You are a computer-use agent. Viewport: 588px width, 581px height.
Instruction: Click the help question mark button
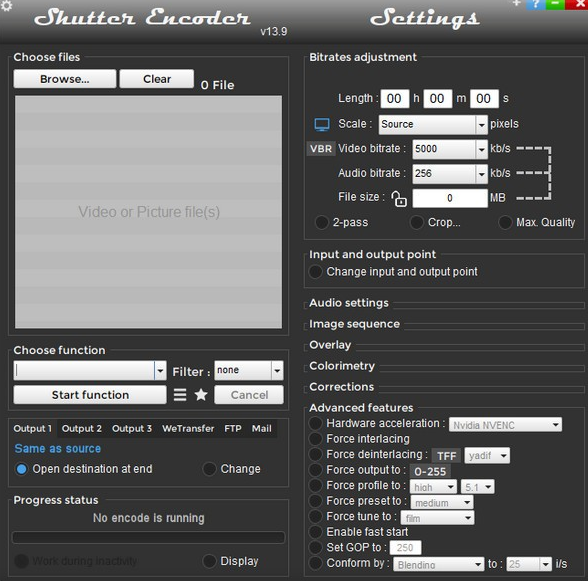(x=536, y=5)
